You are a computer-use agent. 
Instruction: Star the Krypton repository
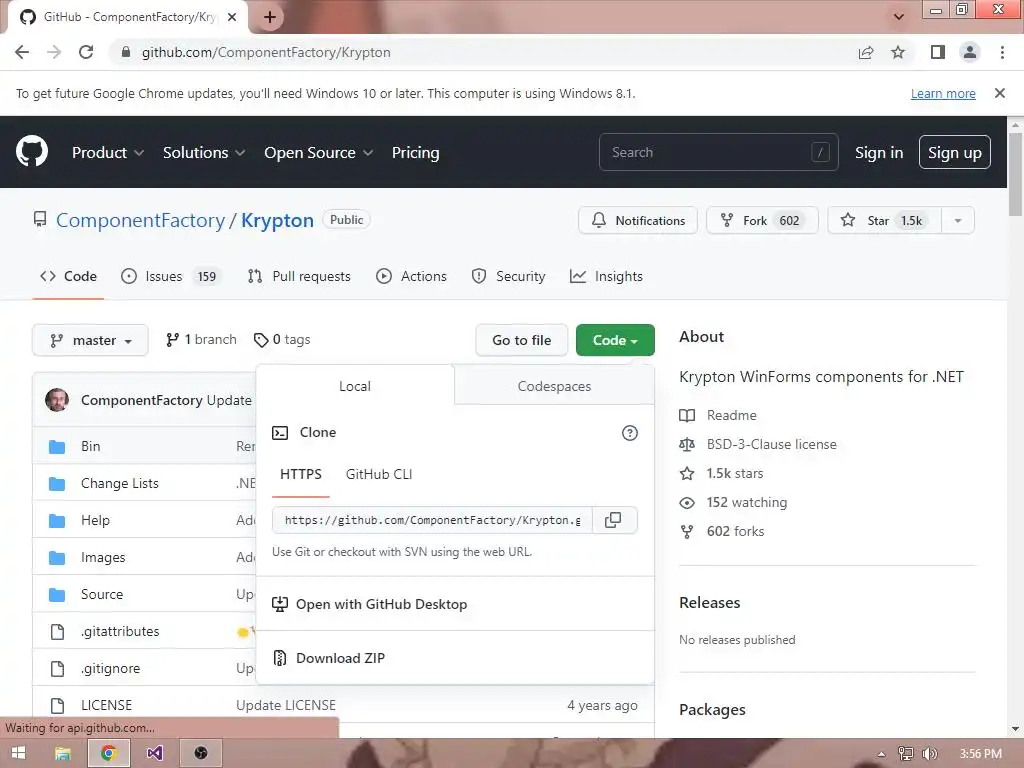click(x=885, y=221)
